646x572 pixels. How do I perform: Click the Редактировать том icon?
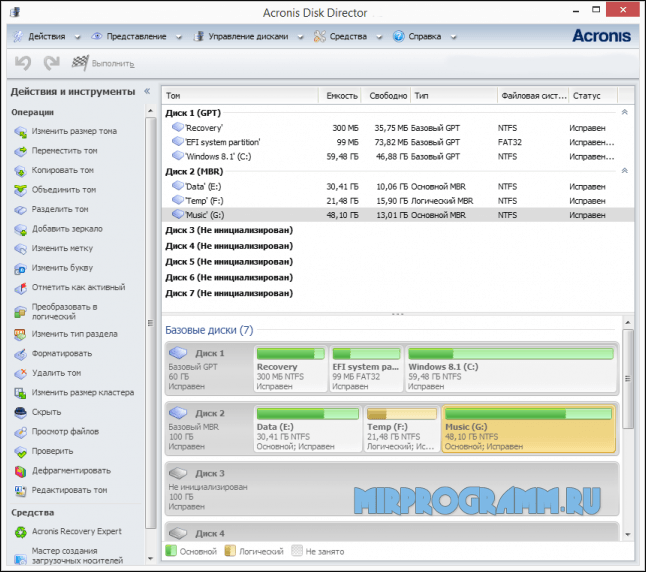[20, 490]
